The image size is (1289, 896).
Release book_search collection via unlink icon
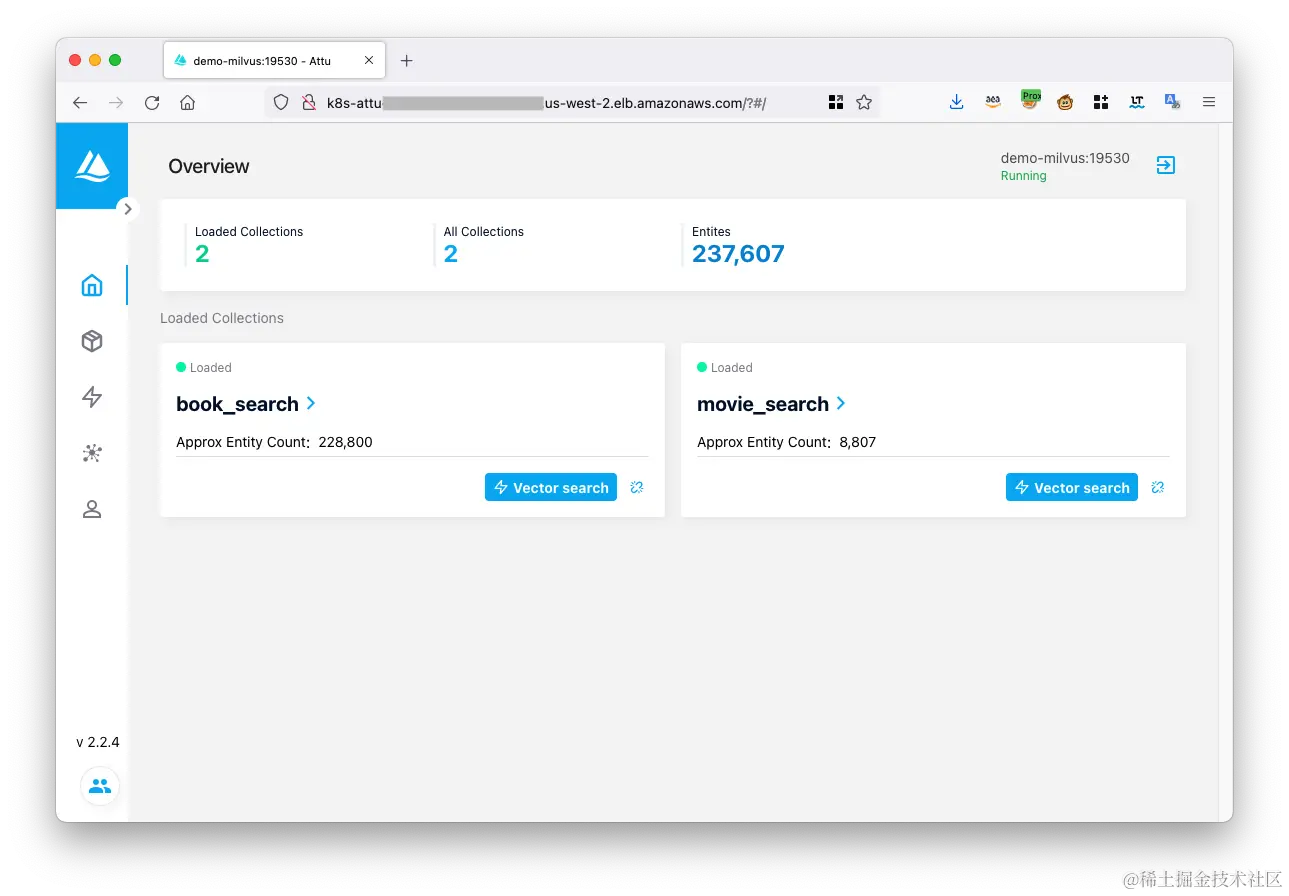point(637,487)
